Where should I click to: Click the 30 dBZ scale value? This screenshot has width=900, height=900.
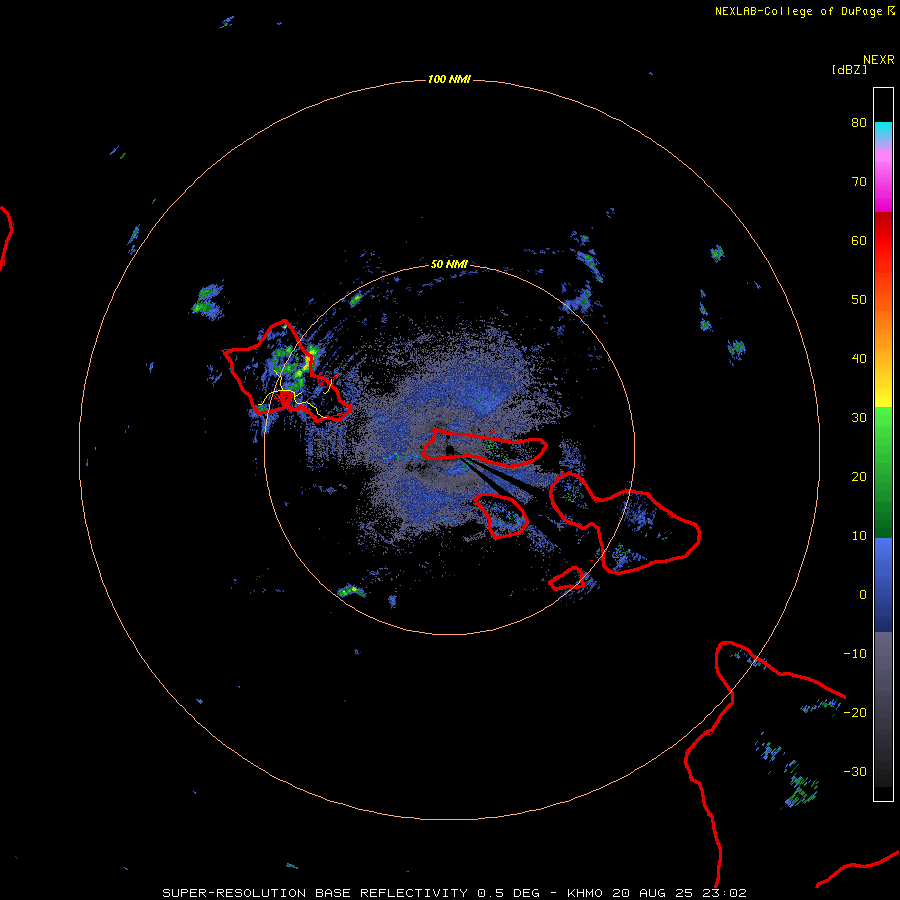(x=859, y=417)
